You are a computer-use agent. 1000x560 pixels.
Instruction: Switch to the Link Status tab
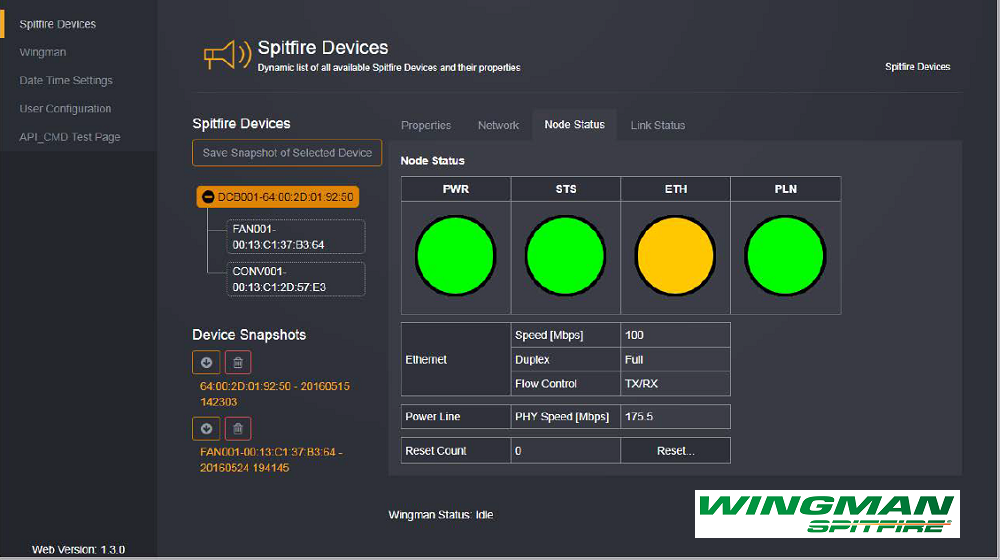(658, 125)
